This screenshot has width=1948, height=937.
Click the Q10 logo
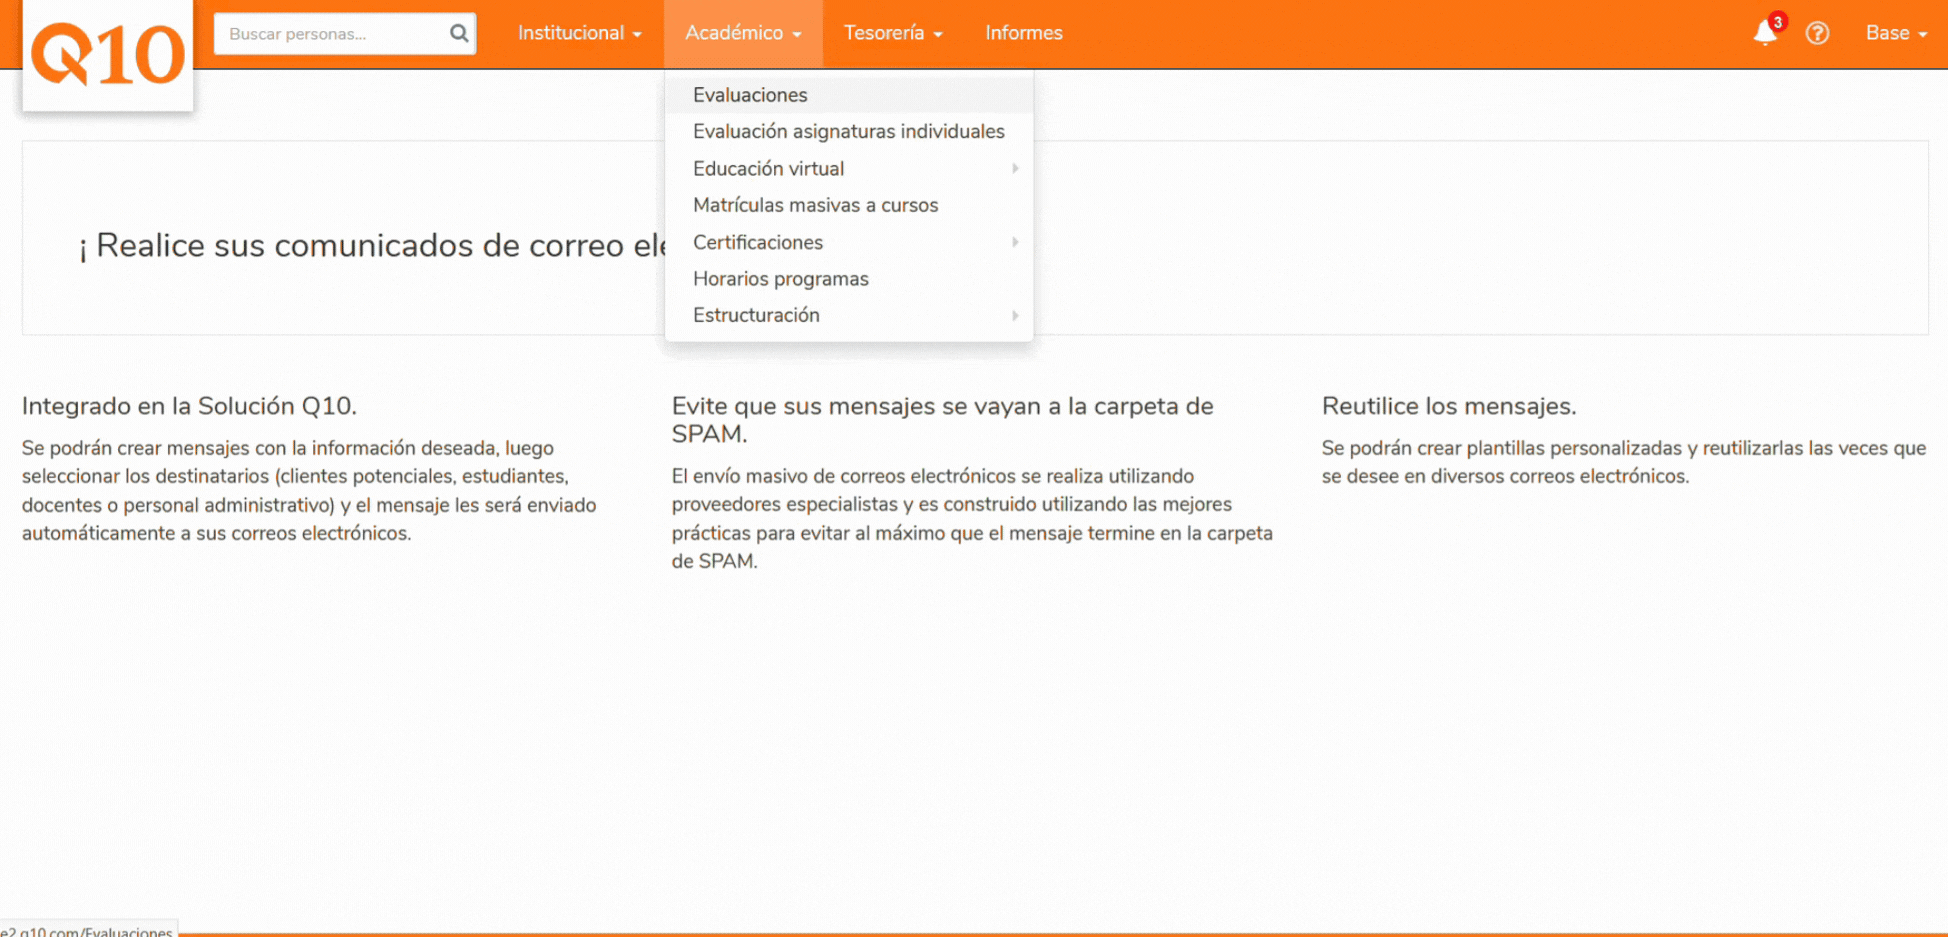(x=108, y=55)
